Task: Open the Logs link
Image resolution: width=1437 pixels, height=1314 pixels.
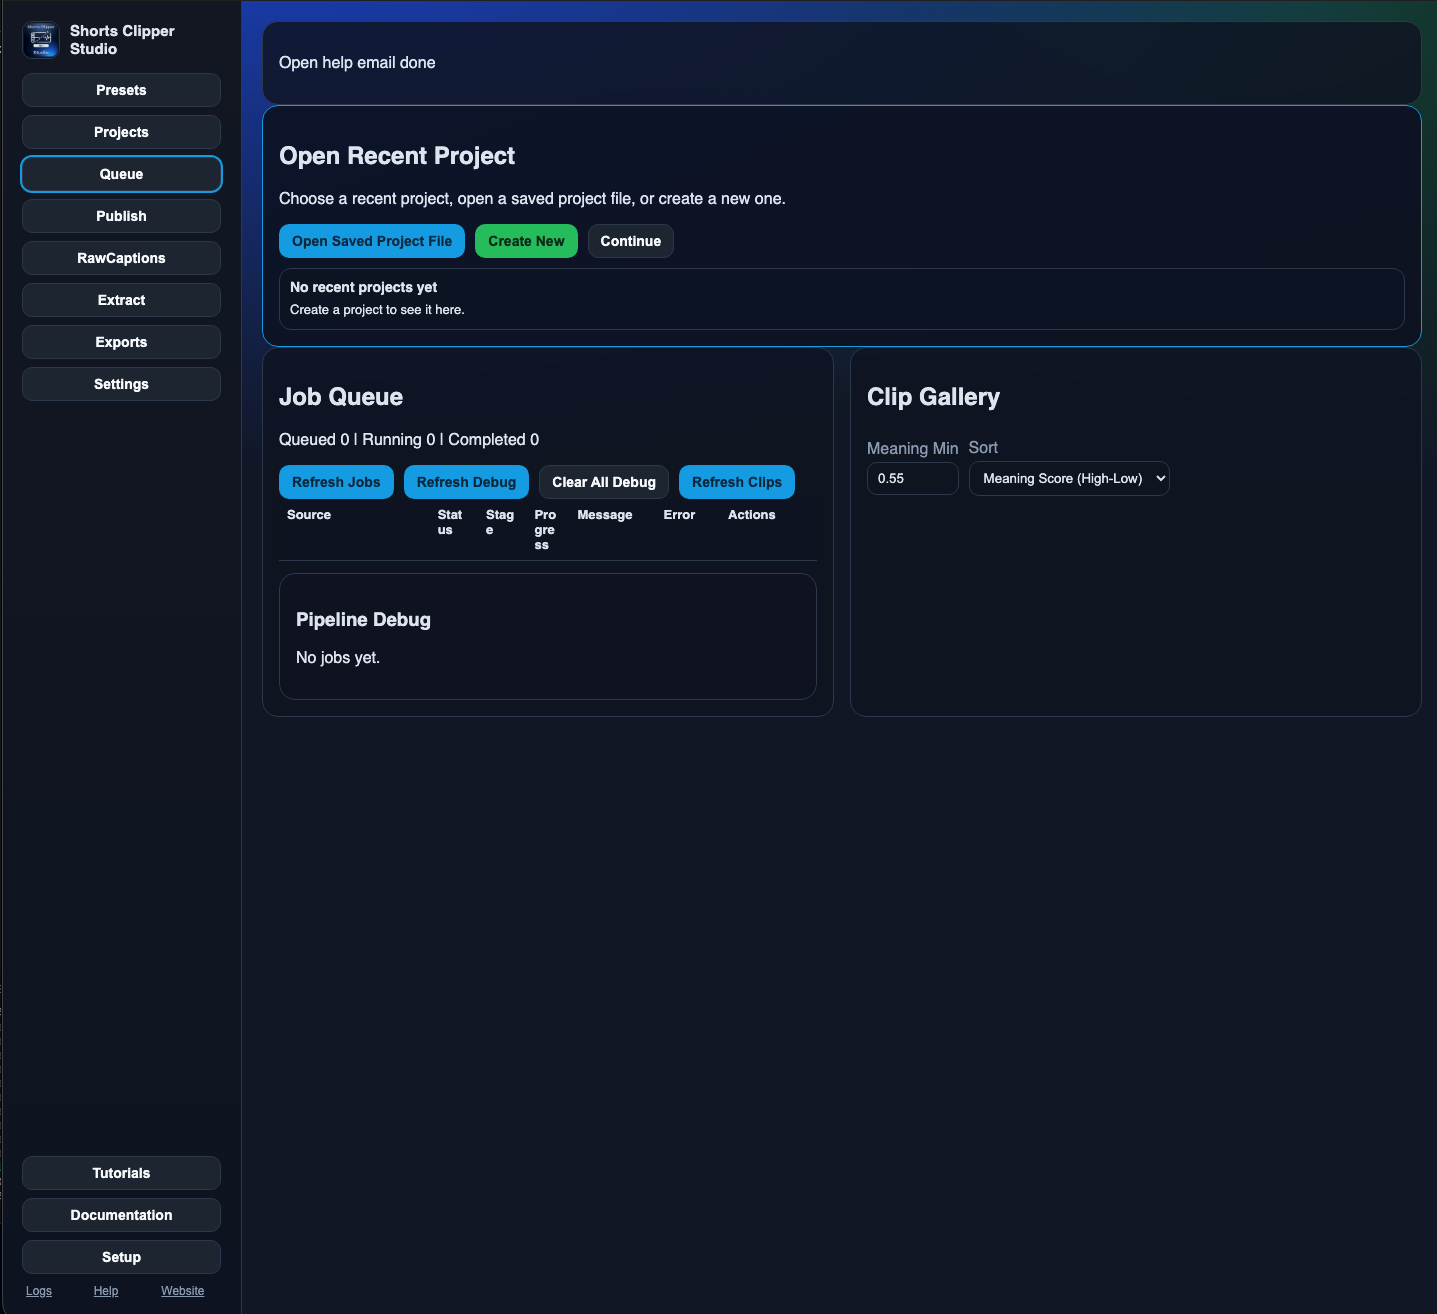Action: click(39, 1291)
